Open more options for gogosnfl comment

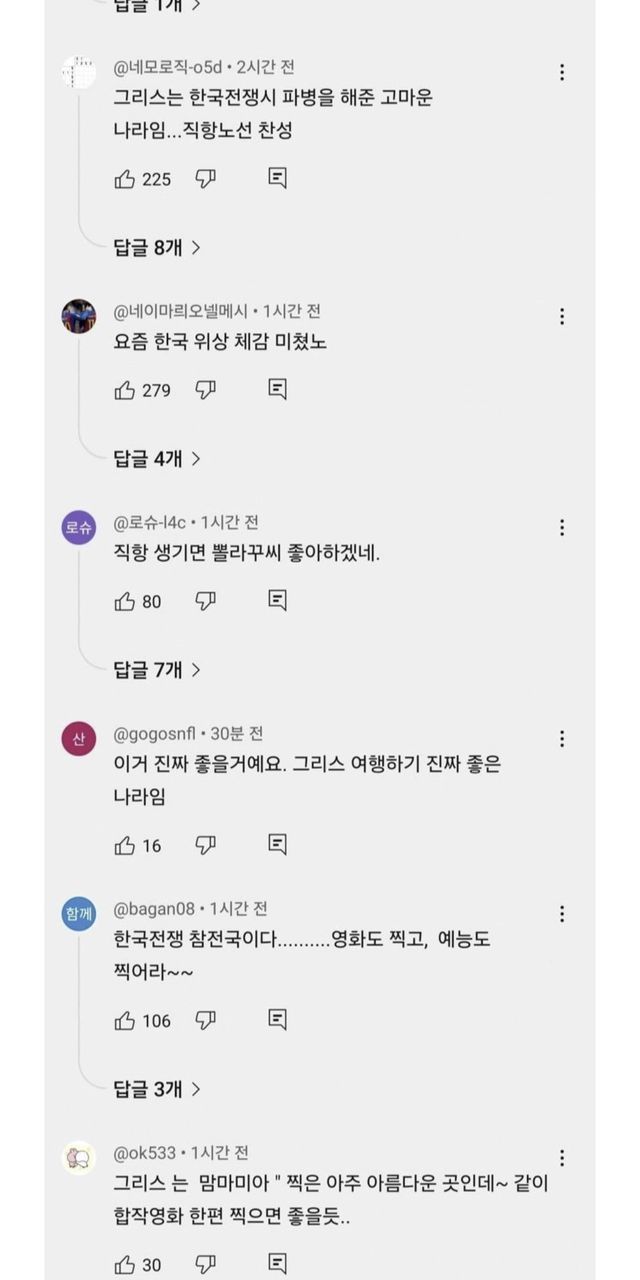562,739
